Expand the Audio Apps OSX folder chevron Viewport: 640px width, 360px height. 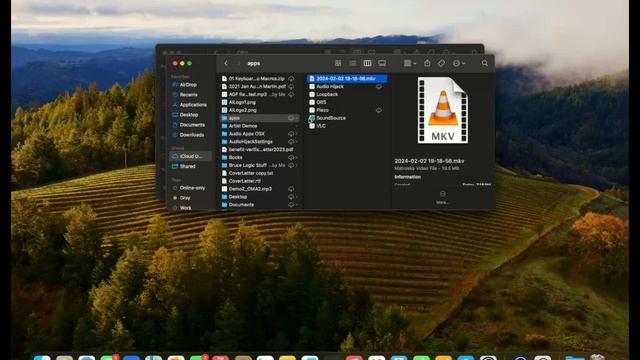(297, 134)
